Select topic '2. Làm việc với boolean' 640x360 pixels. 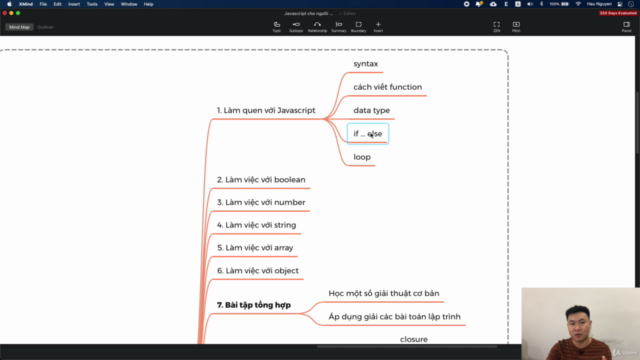261,180
